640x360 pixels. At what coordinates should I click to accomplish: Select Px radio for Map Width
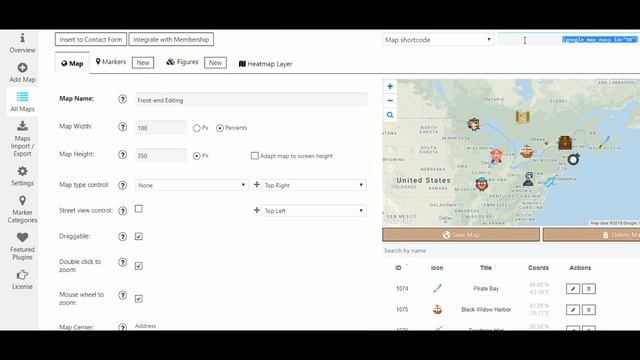(x=197, y=128)
